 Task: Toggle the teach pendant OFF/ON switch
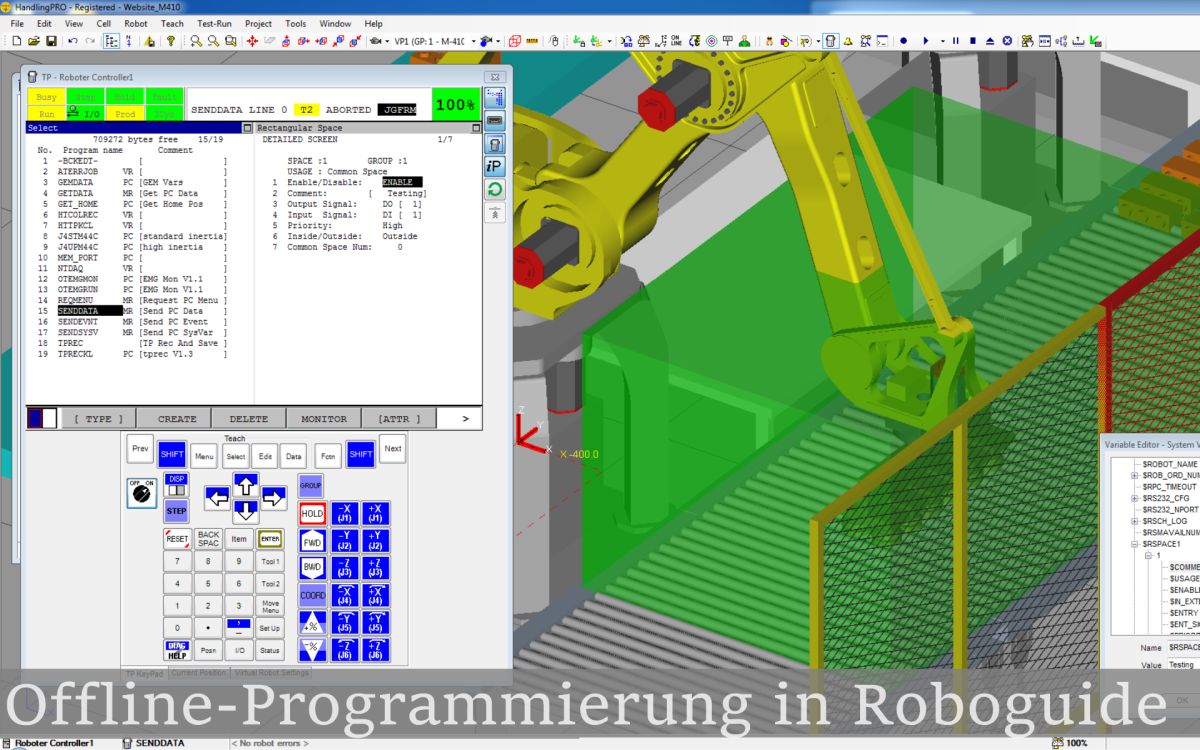(142, 491)
